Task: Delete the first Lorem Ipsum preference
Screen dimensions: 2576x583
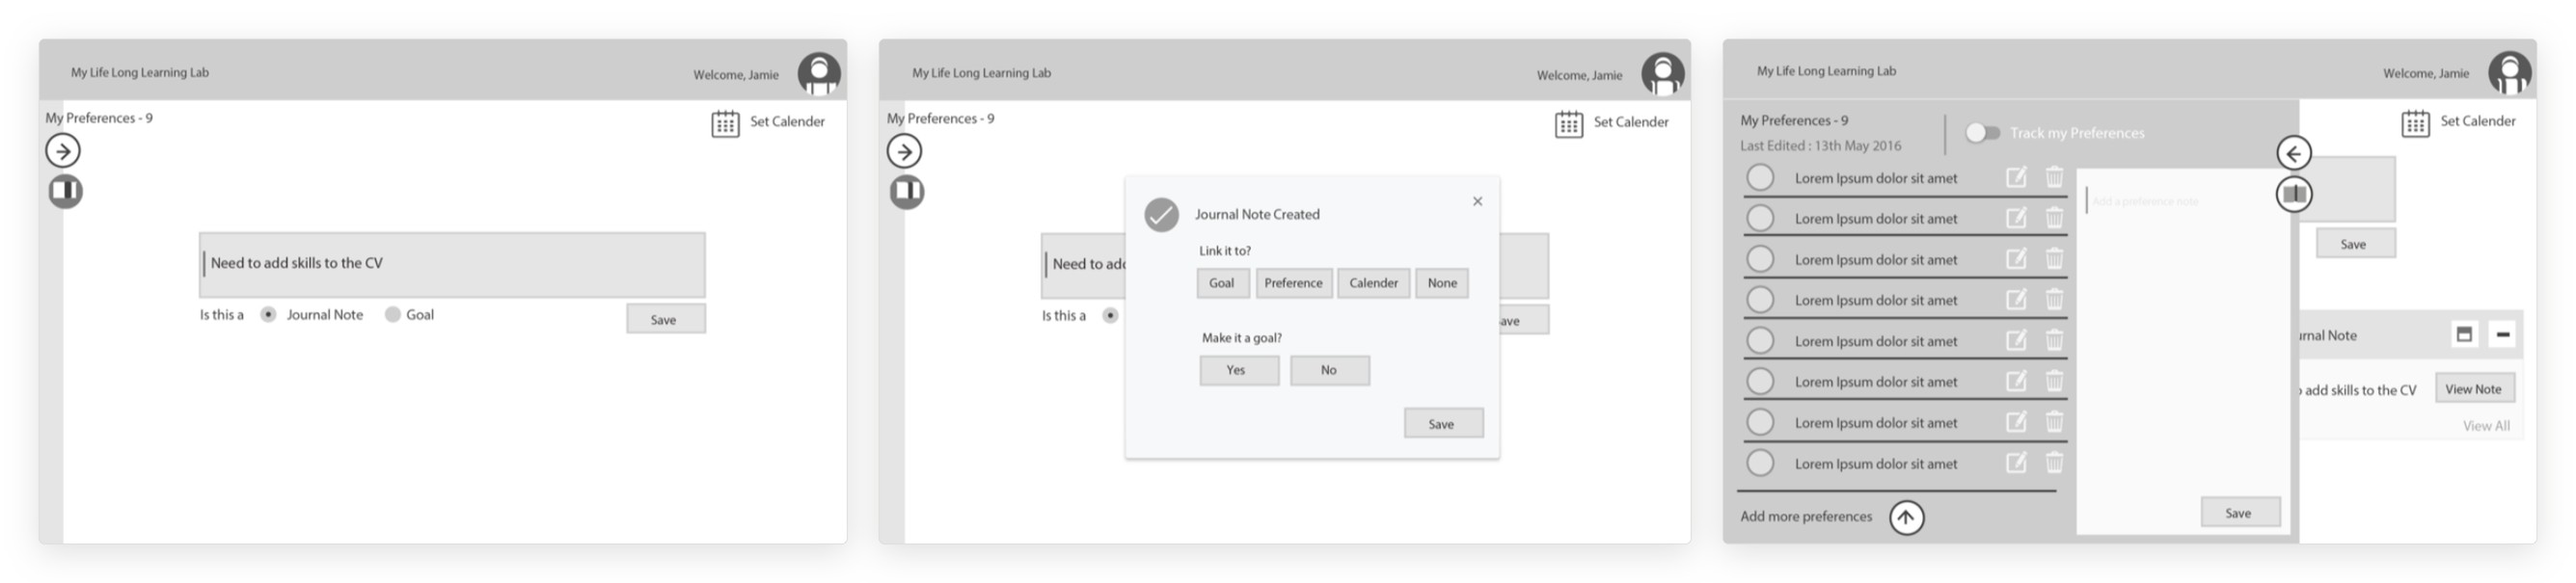Action: coord(2054,177)
